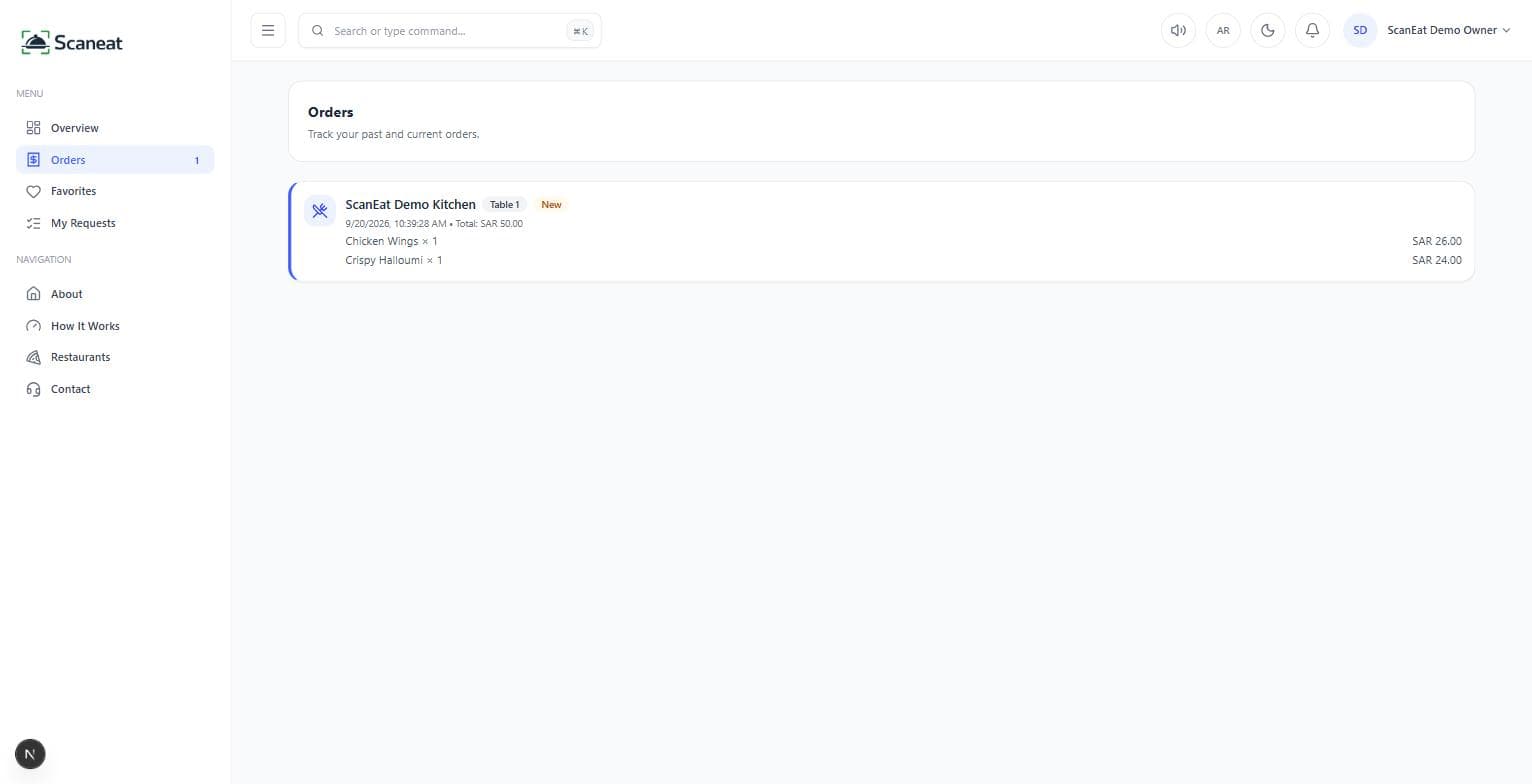This screenshot has width=1532, height=784.
Task: Toggle dark mode moon icon
Action: (1268, 30)
